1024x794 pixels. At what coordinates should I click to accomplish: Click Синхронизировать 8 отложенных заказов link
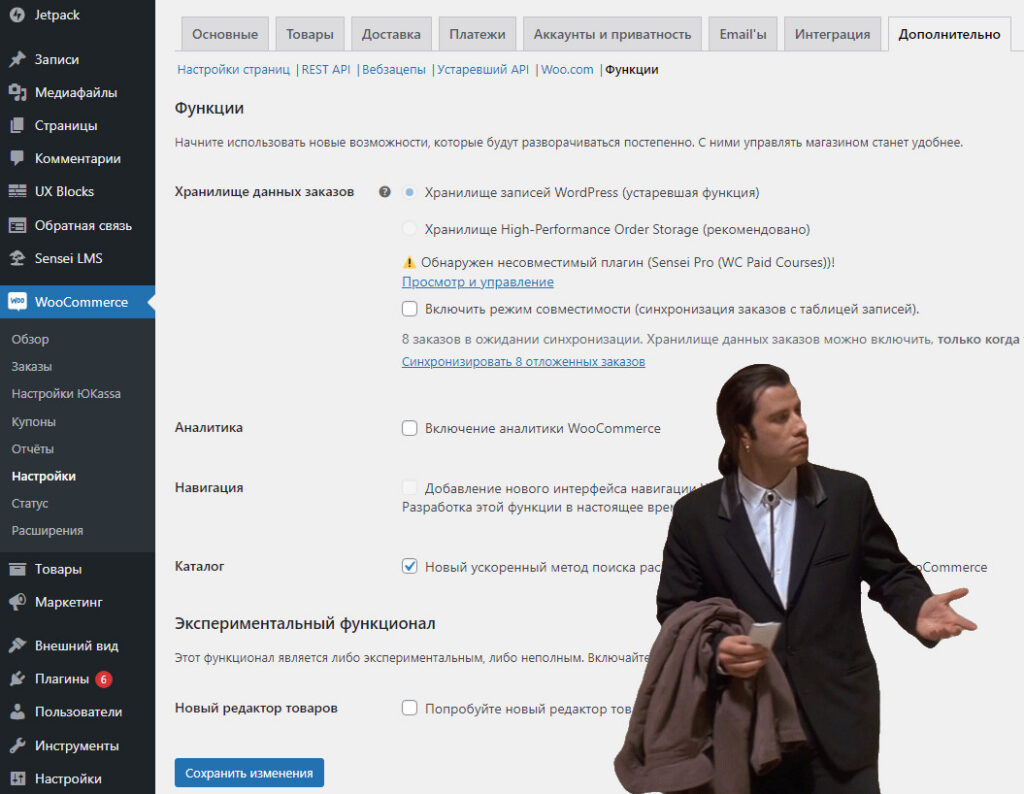523,362
